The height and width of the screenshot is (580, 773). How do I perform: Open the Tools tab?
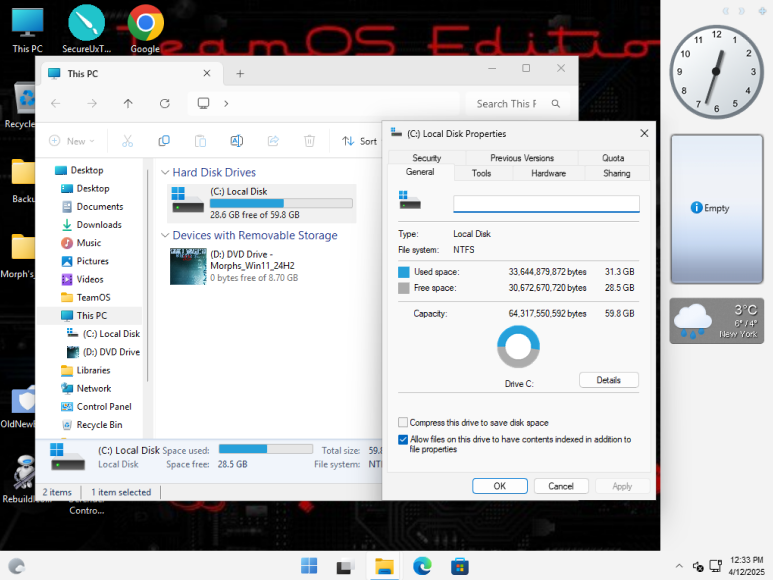481,173
